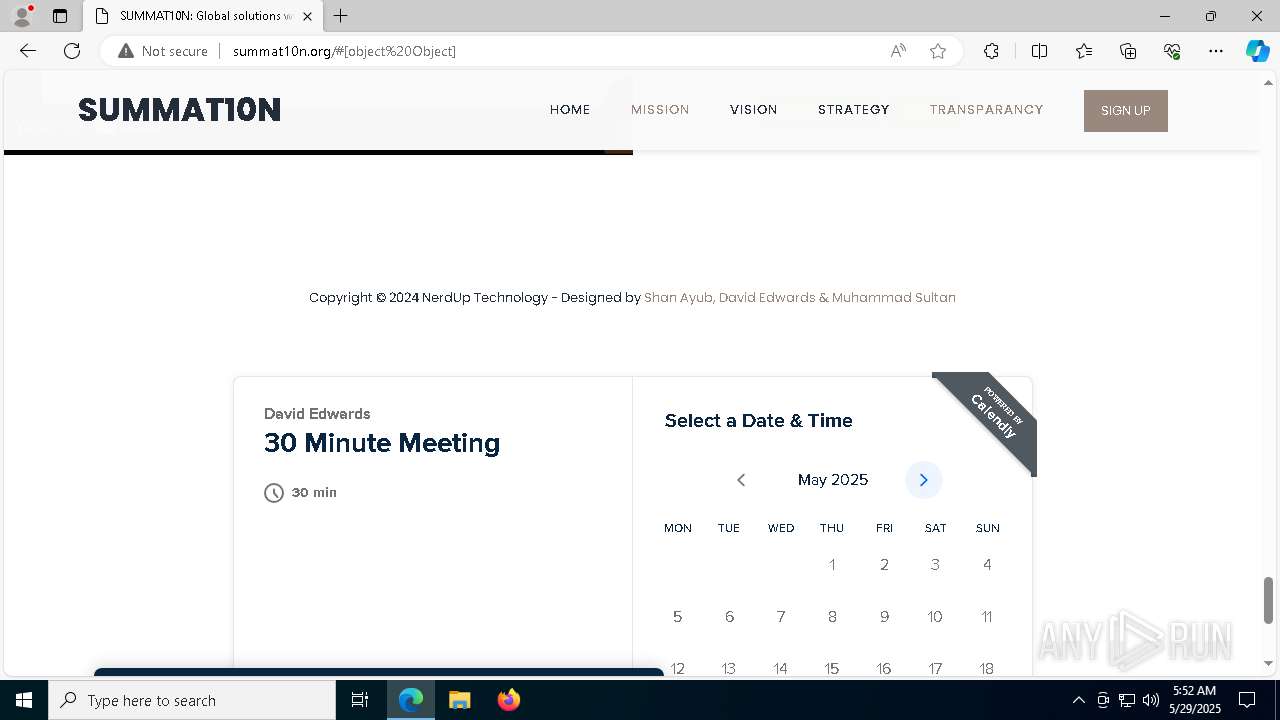Open a new tab with plus button

coord(341,16)
